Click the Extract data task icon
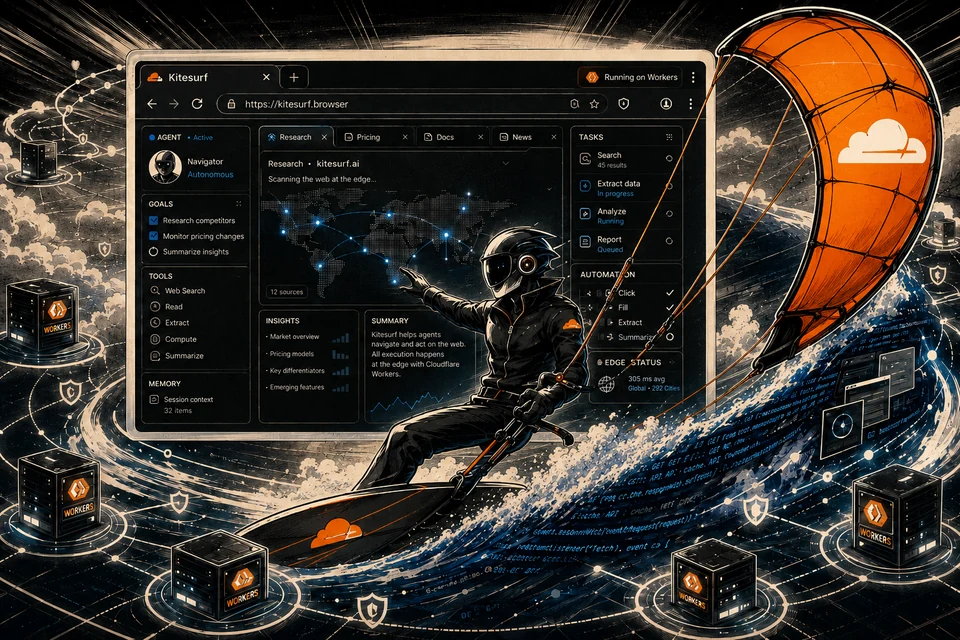The height and width of the screenshot is (640, 960). point(585,186)
